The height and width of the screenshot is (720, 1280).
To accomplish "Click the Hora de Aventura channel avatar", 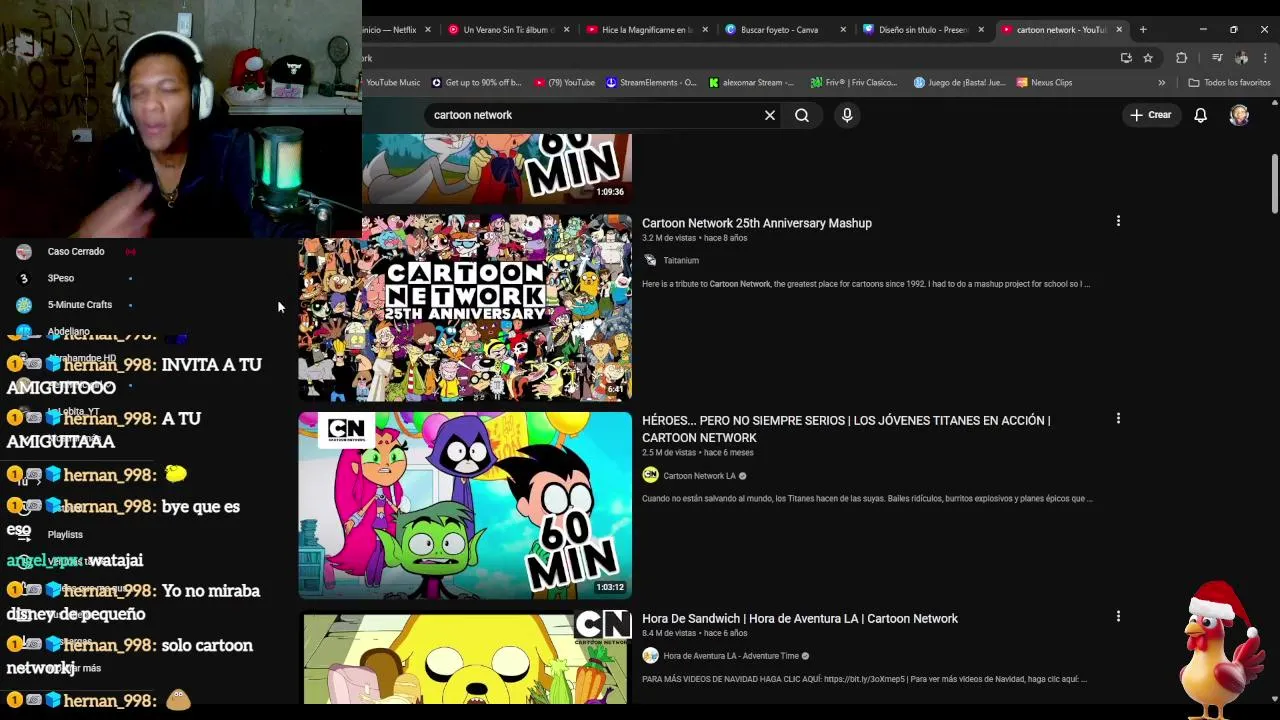I will (650, 656).
